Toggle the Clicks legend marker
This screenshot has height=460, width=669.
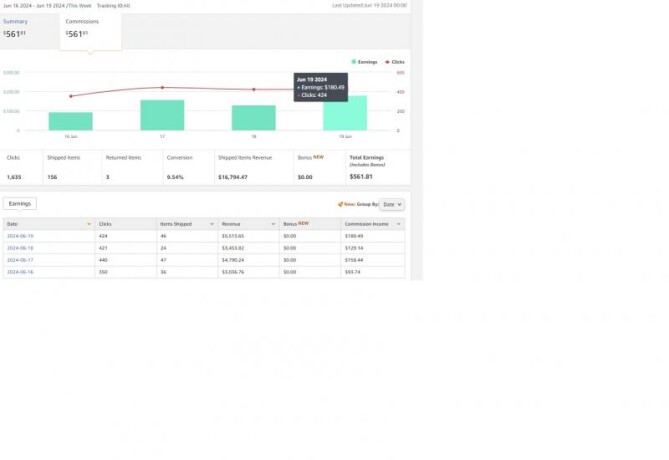click(x=387, y=62)
